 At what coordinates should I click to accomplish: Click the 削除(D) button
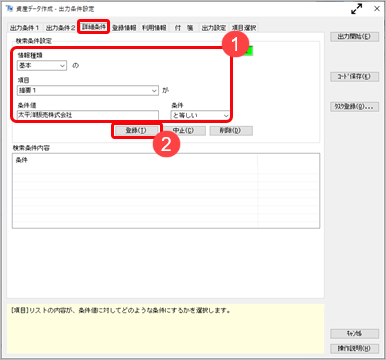tap(231, 130)
